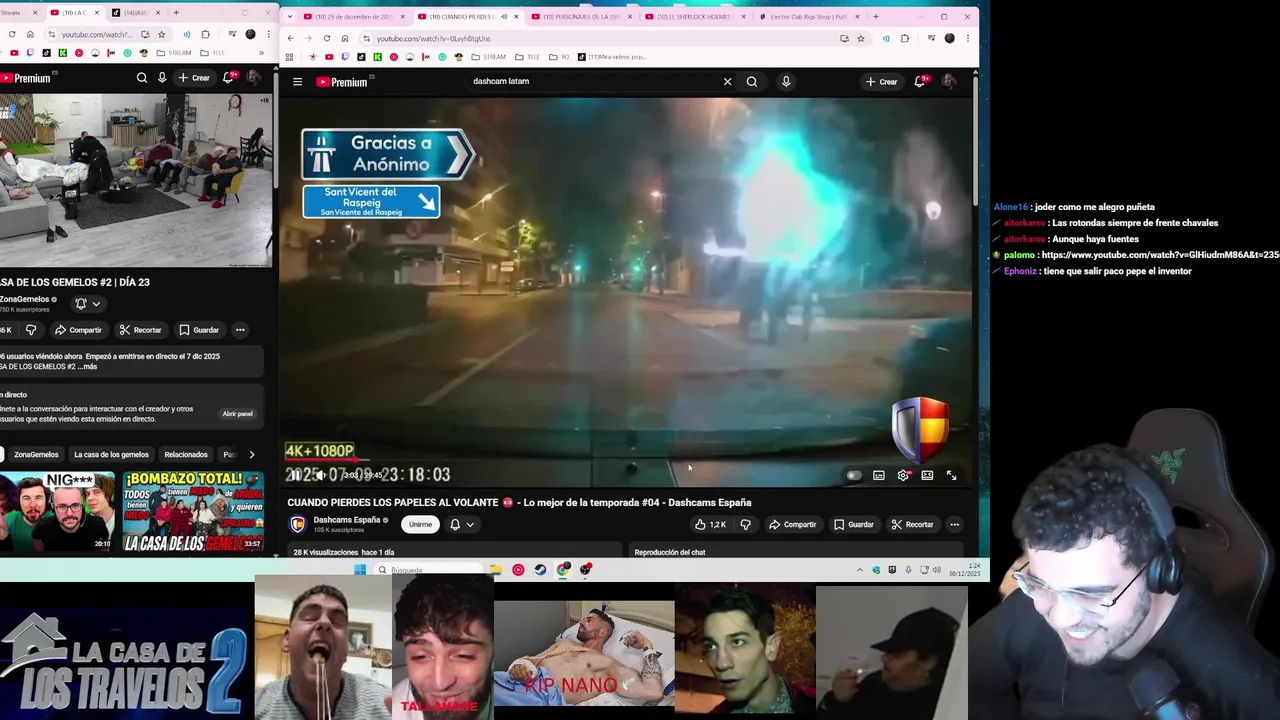Open search in left YouTube window
The height and width of the screenshot is (720, 1280).
[x=142, y=78]
